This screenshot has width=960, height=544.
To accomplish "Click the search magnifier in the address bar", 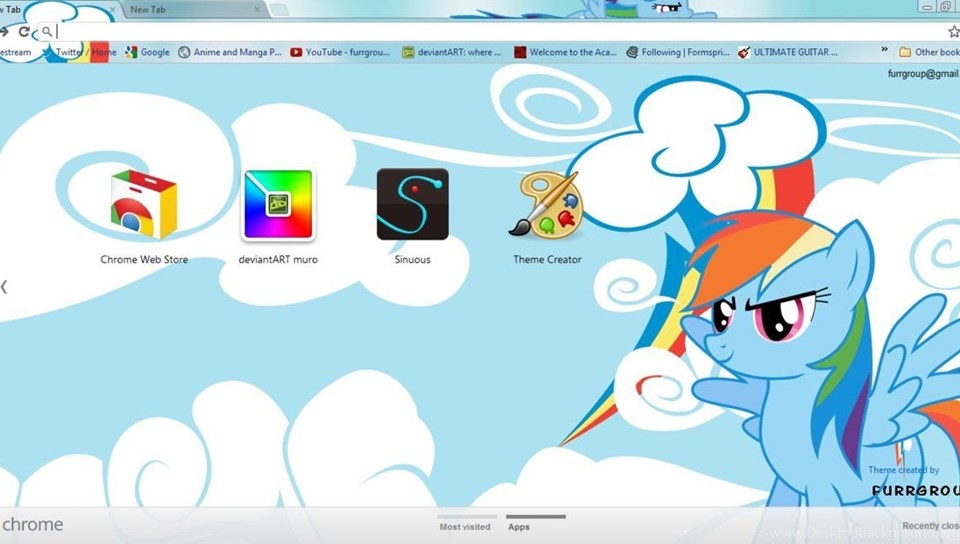I will tap(47, 31).
